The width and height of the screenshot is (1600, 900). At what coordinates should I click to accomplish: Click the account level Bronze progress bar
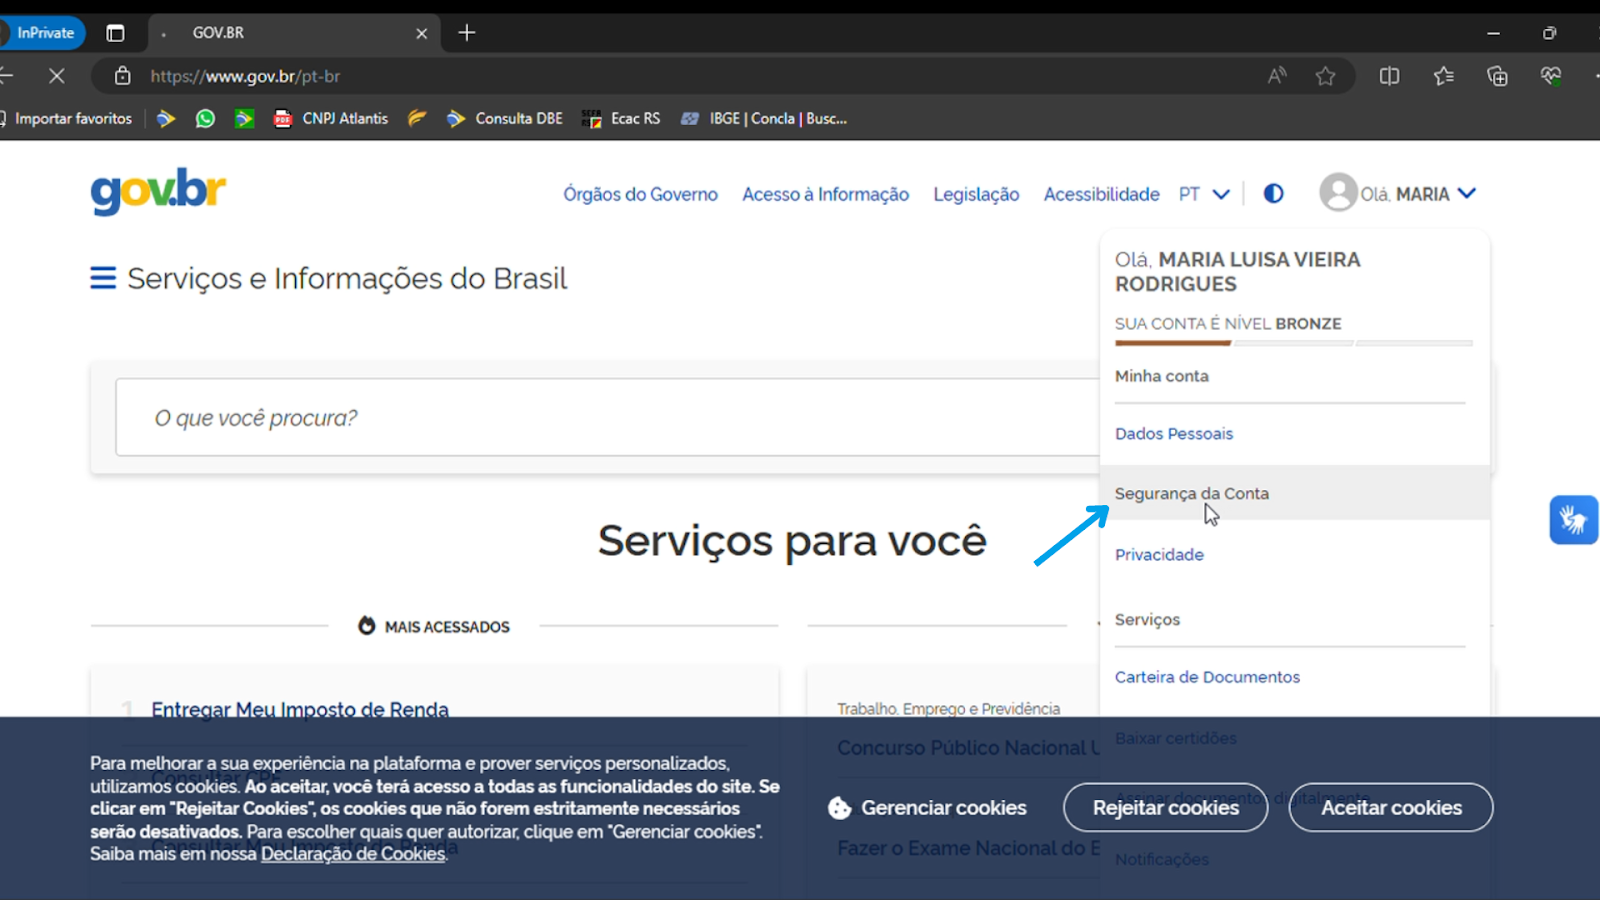point(1293,343)
